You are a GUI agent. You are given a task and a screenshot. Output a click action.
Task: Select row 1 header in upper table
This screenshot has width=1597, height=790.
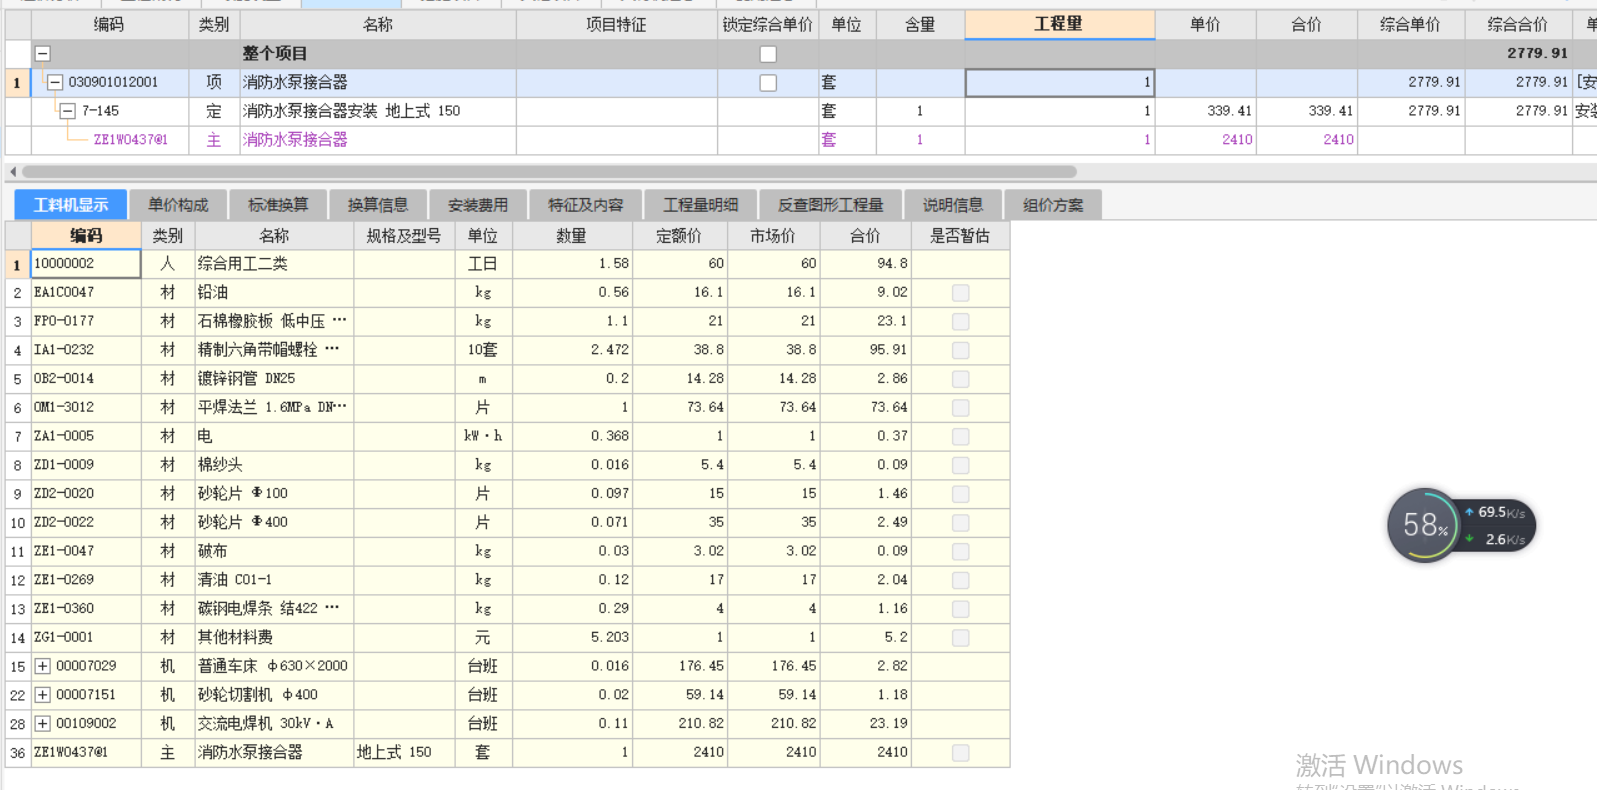click(x=17, y=82)
